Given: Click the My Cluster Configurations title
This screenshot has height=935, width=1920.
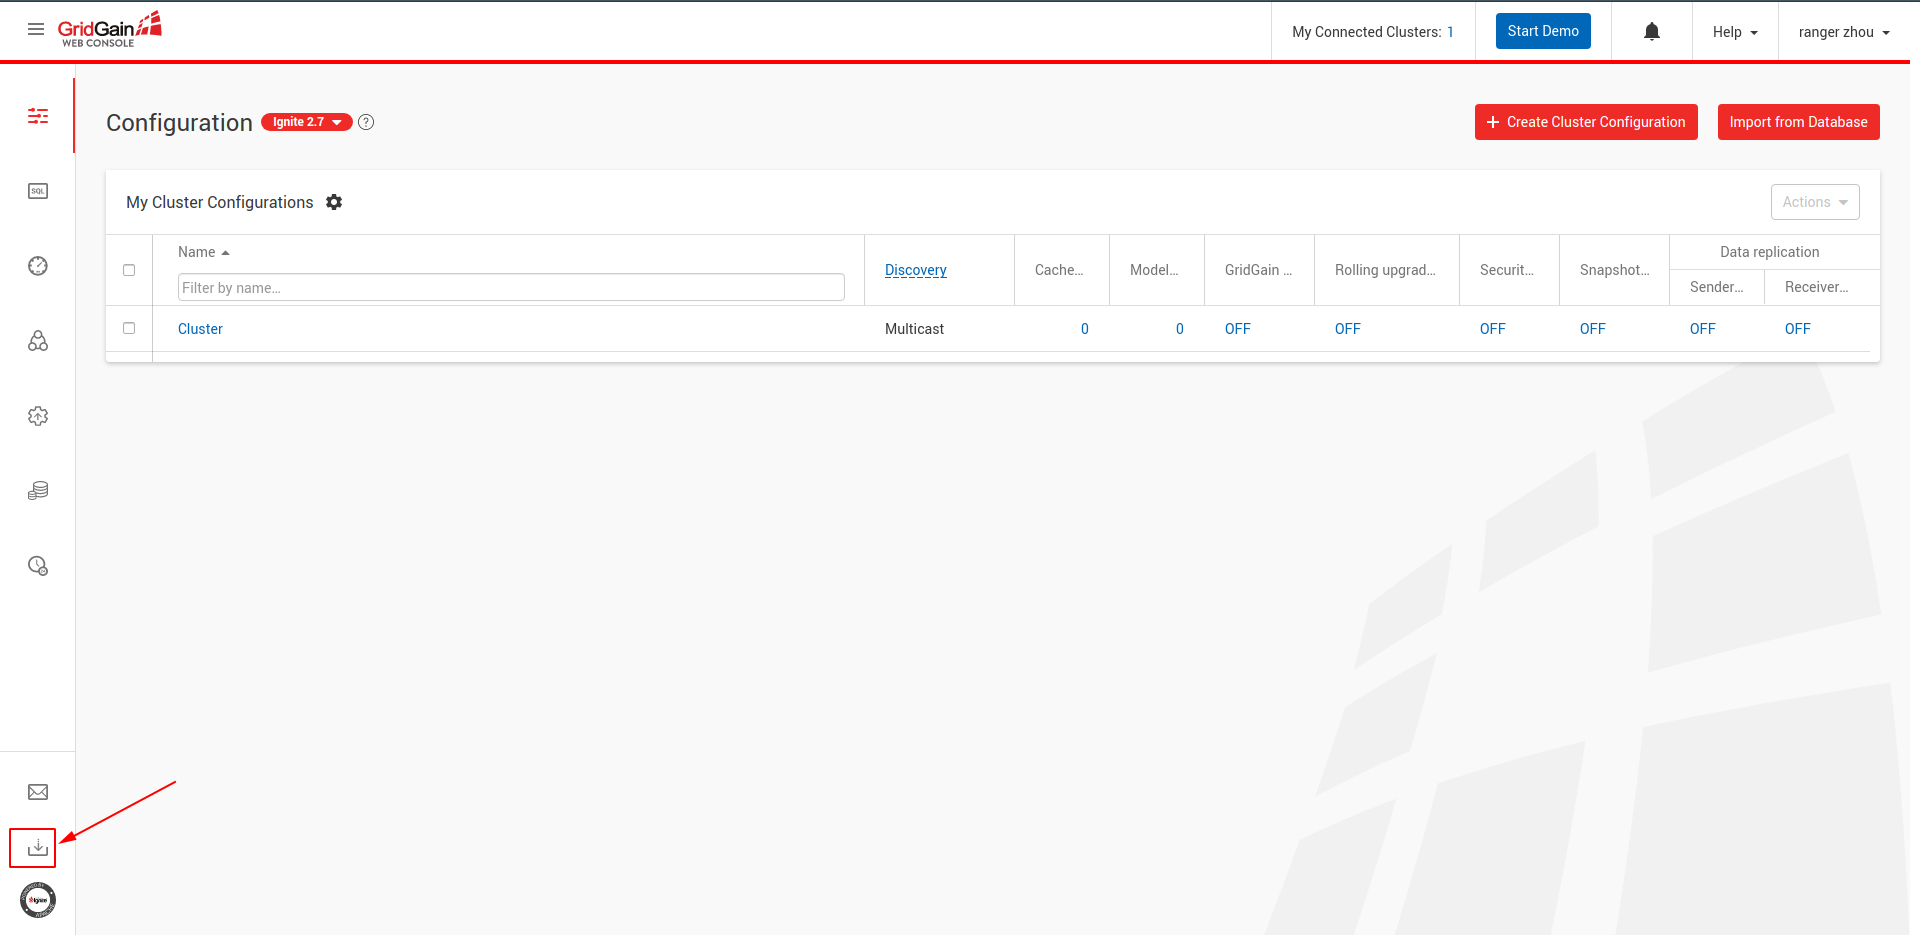Looking at the screenshot, I should [x=220, y=202].
